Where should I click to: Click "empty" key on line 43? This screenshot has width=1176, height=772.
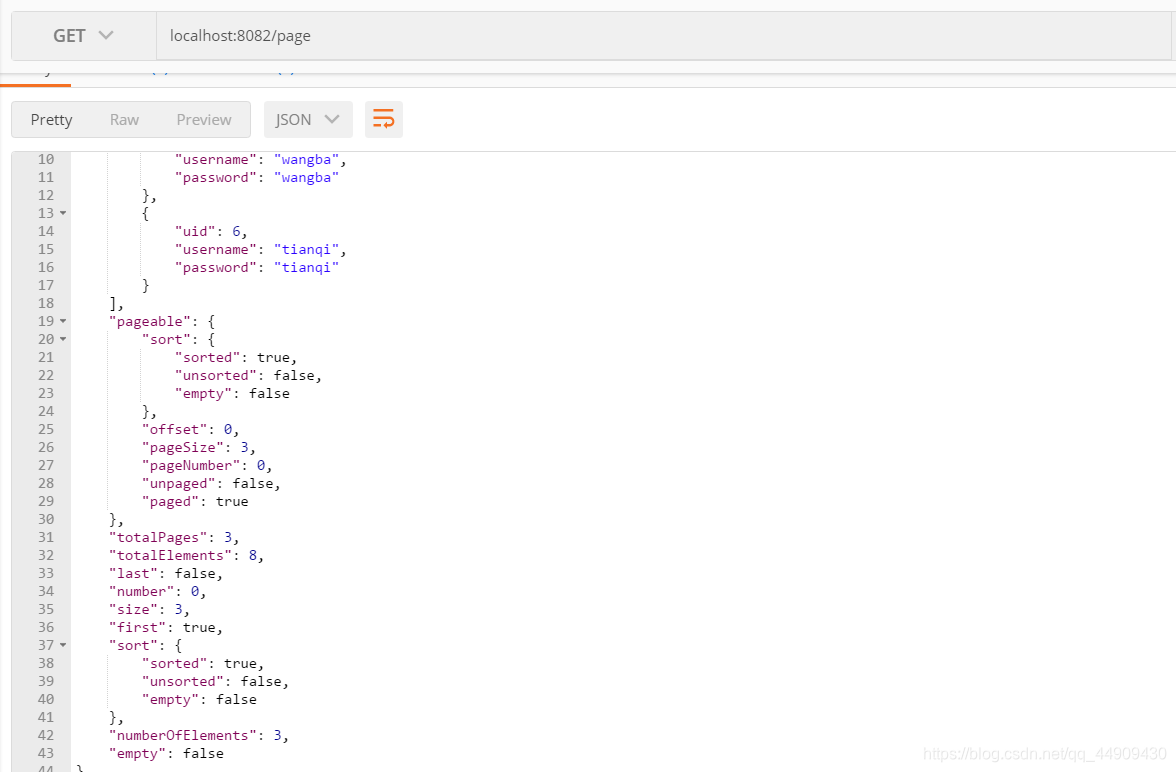click(x=137, y=753)
